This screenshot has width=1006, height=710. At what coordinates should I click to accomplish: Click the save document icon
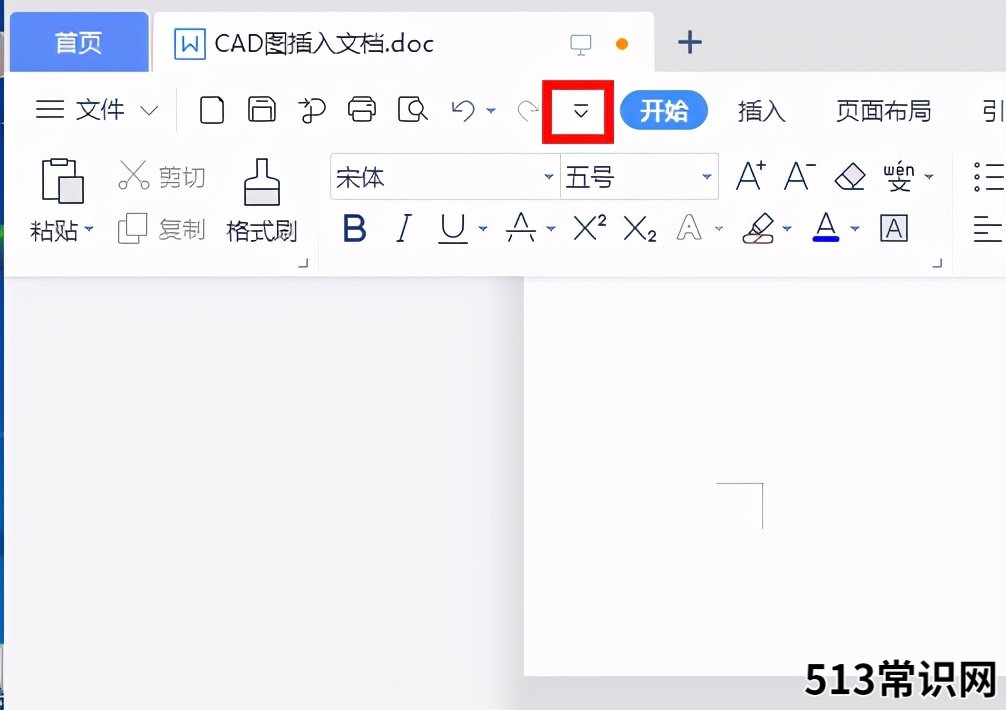tap(262, 110)
